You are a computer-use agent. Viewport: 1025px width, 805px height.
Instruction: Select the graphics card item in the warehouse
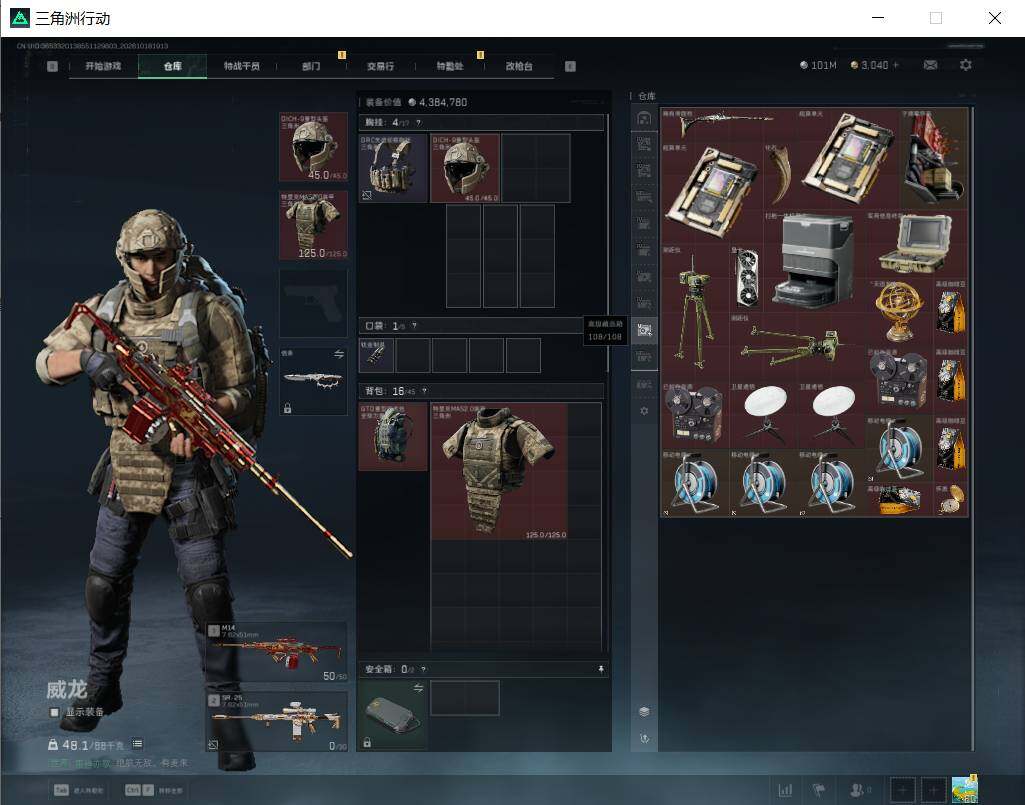[747, 279]
